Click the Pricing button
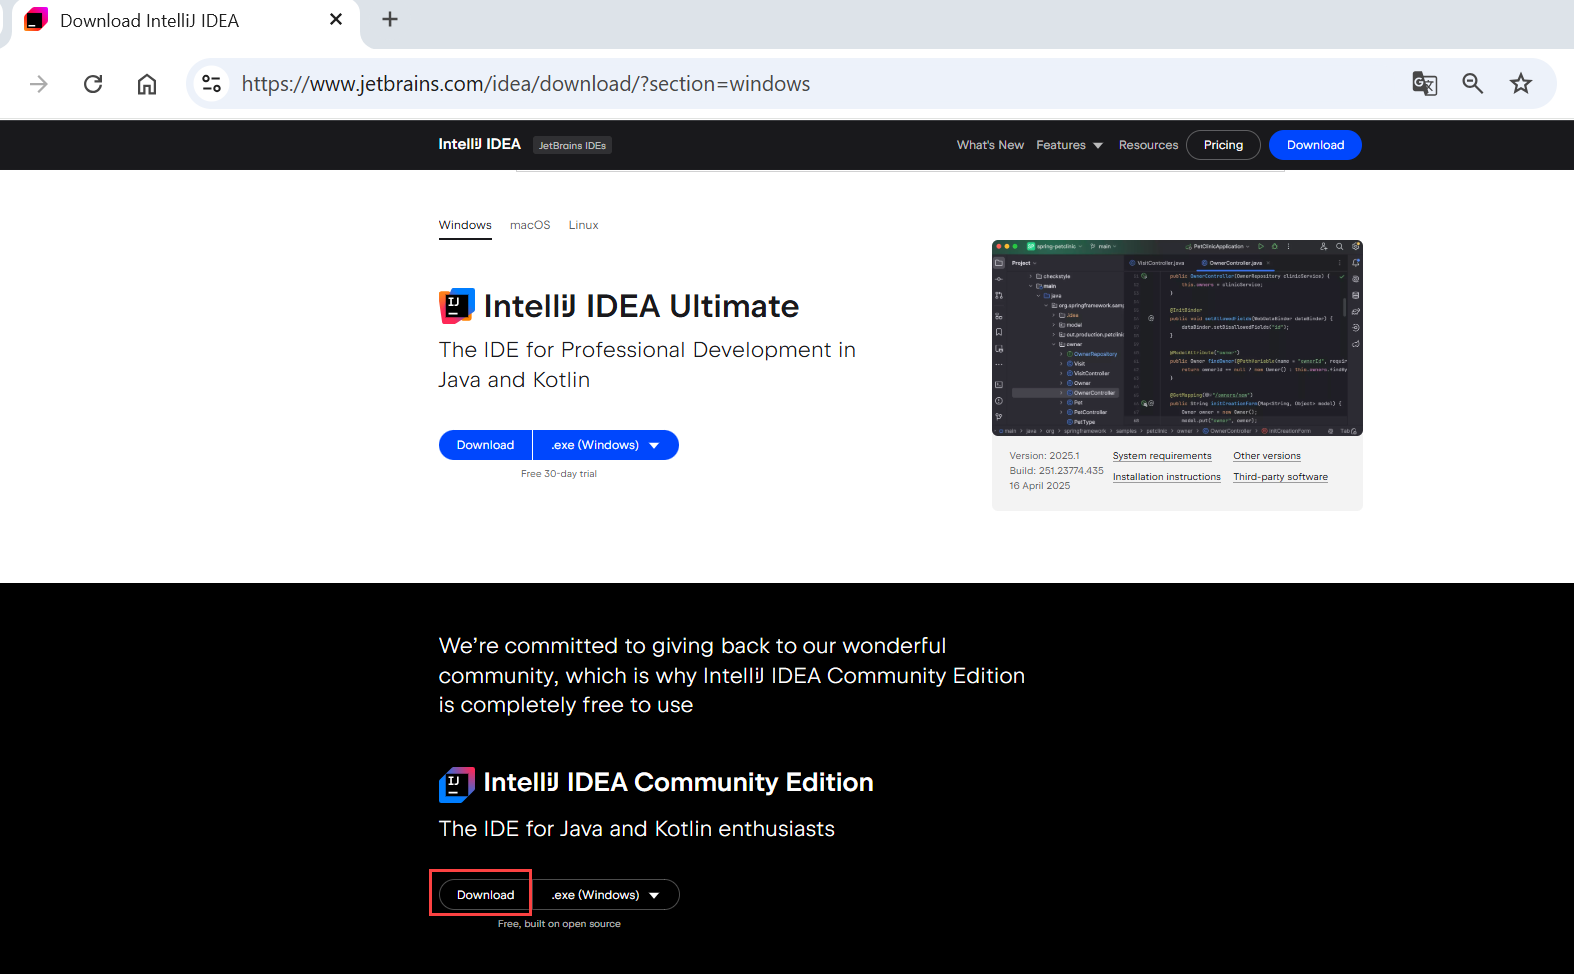 (x=1223, y=145)
